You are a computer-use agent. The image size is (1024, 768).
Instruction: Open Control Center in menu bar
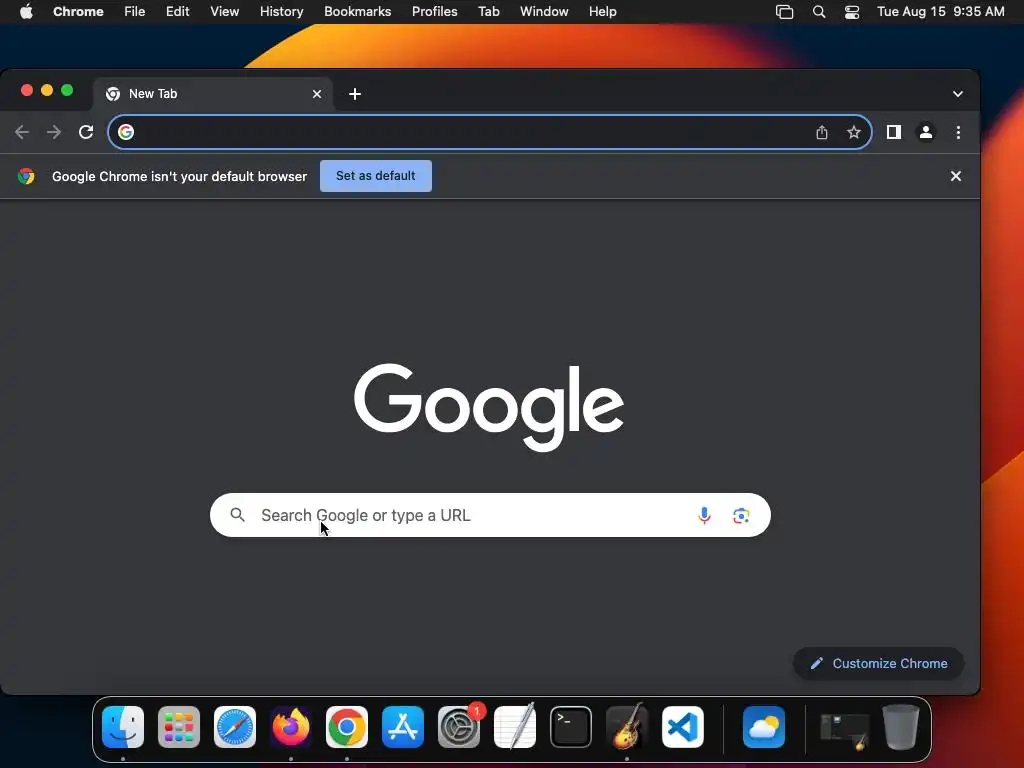[852, 12]
